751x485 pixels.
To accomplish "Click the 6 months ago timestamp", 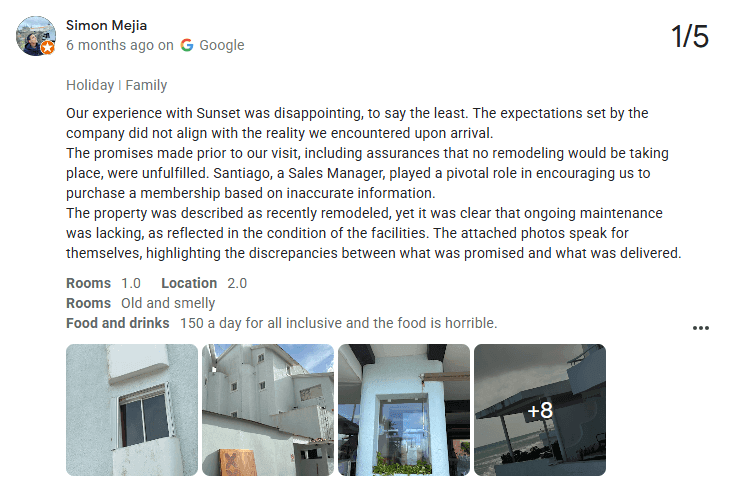I will point(110,45).
